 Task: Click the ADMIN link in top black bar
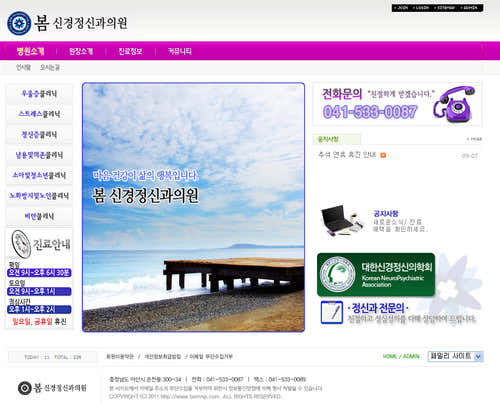[469, 8]
